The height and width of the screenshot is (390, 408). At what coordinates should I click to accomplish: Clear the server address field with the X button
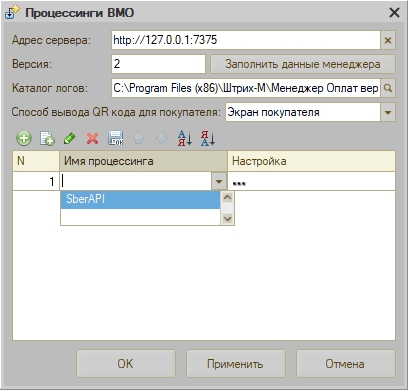[388, 40]
